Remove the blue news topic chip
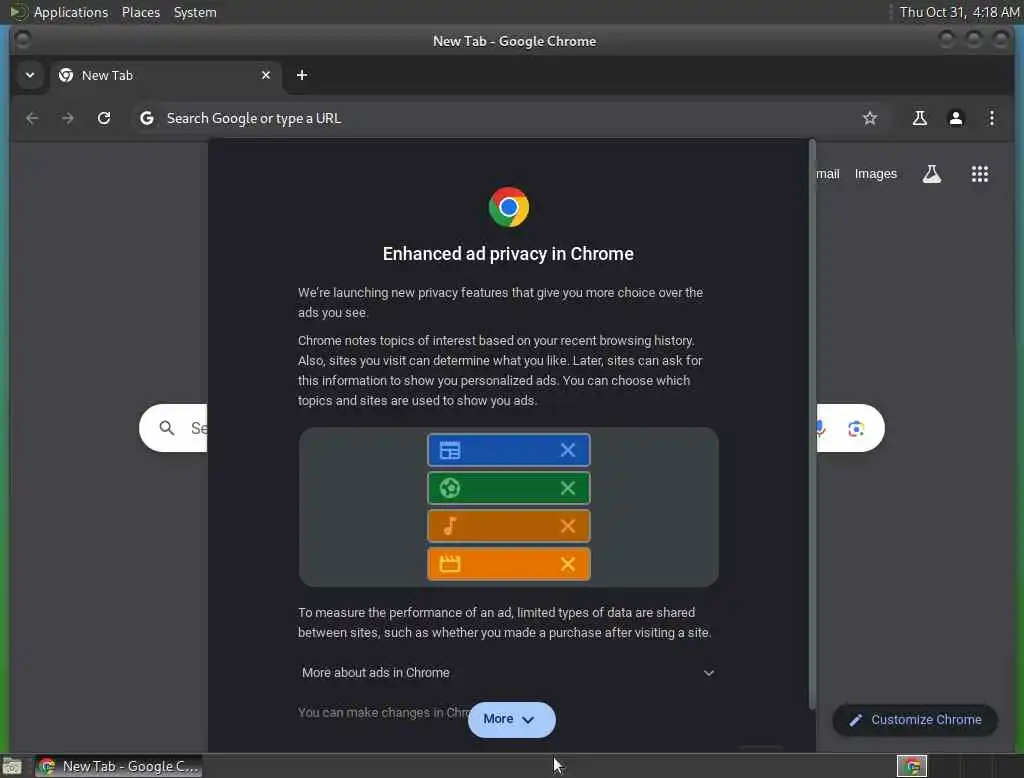The height and width of the screenshot is (778, 1024). (568, 450)
